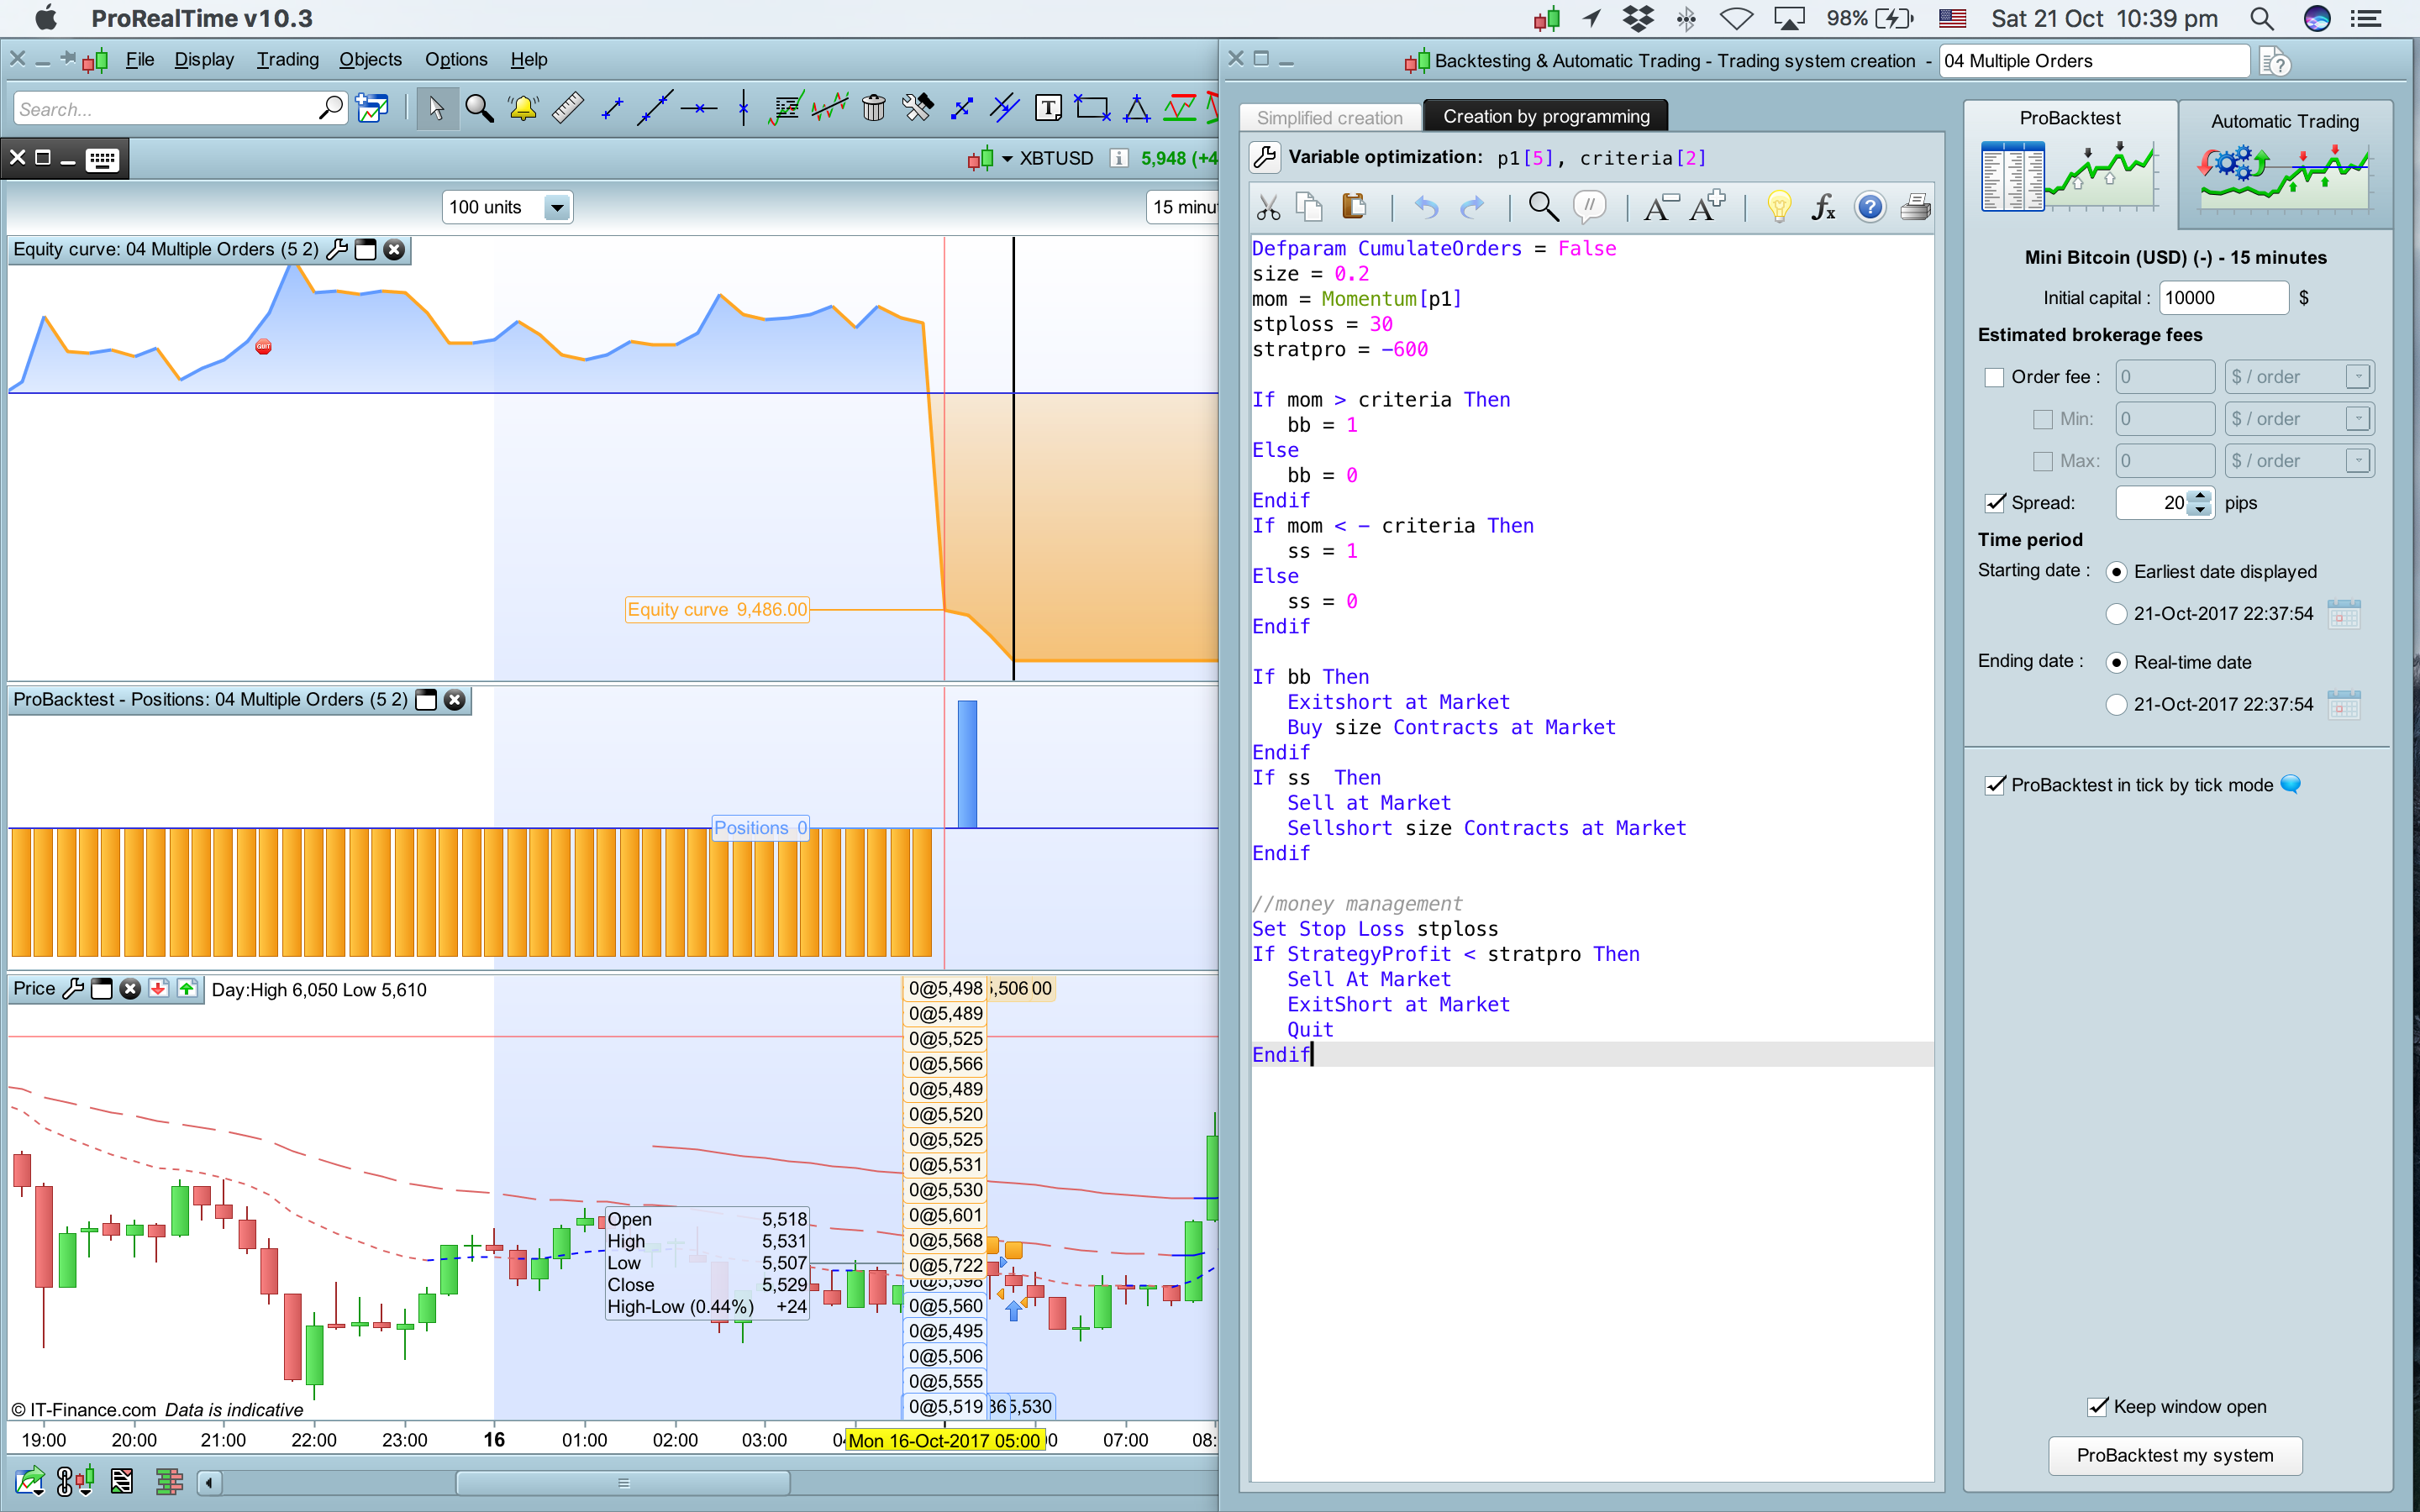2420x1512 pixels.
Task: Switch to Simplified creation tab
Action: pos(1329,118)
